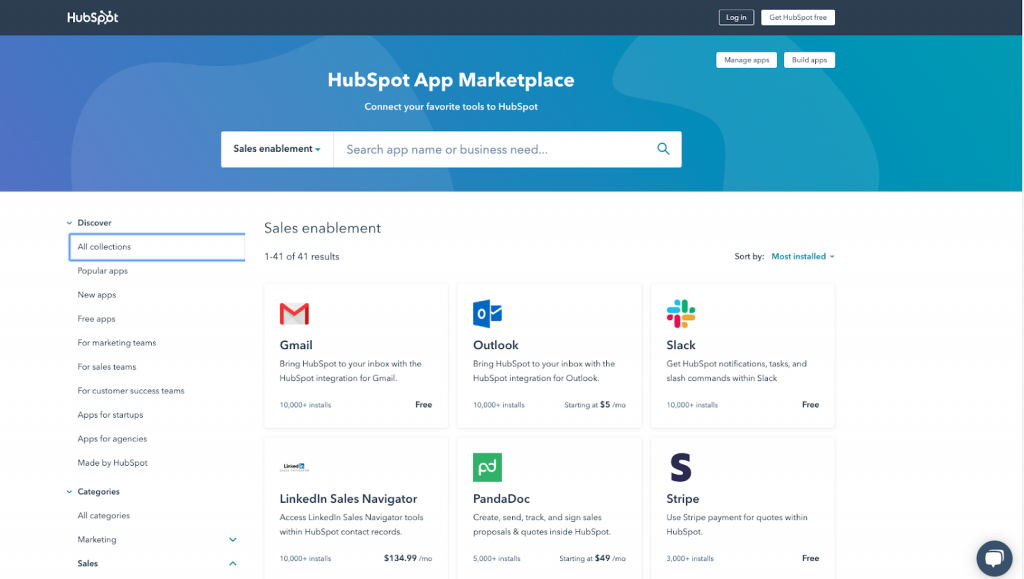
Task: Select All categories in sidebar
Action: coord(103,516)
